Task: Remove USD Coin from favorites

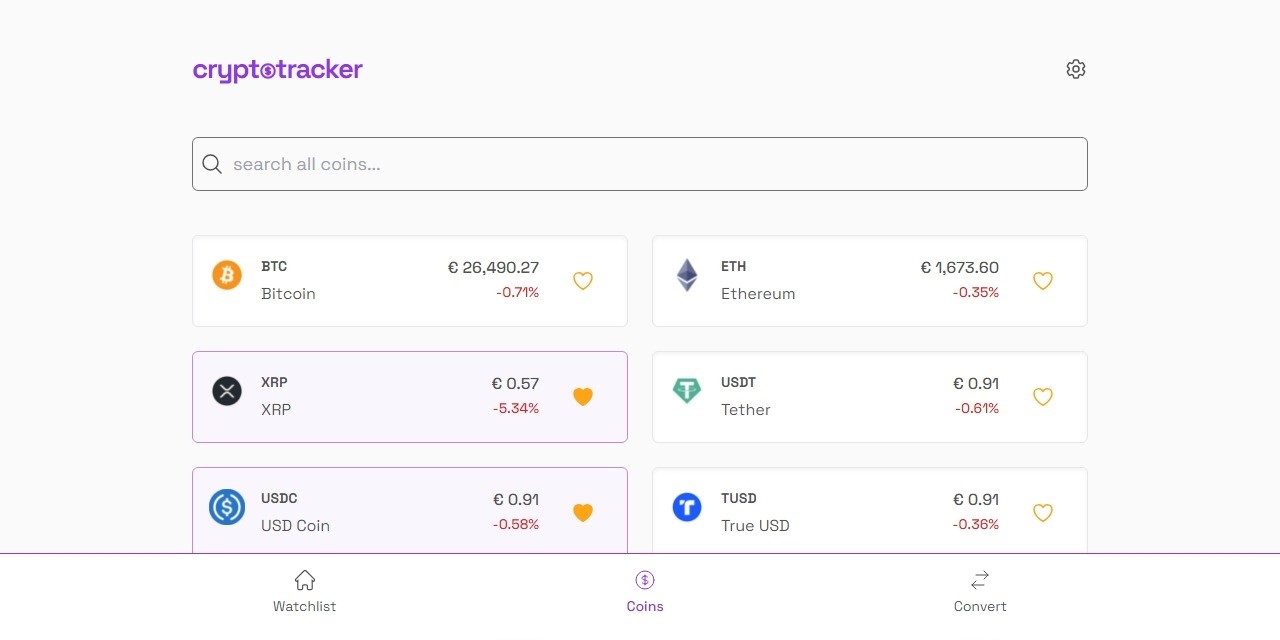Action: [x=583, y=513]
